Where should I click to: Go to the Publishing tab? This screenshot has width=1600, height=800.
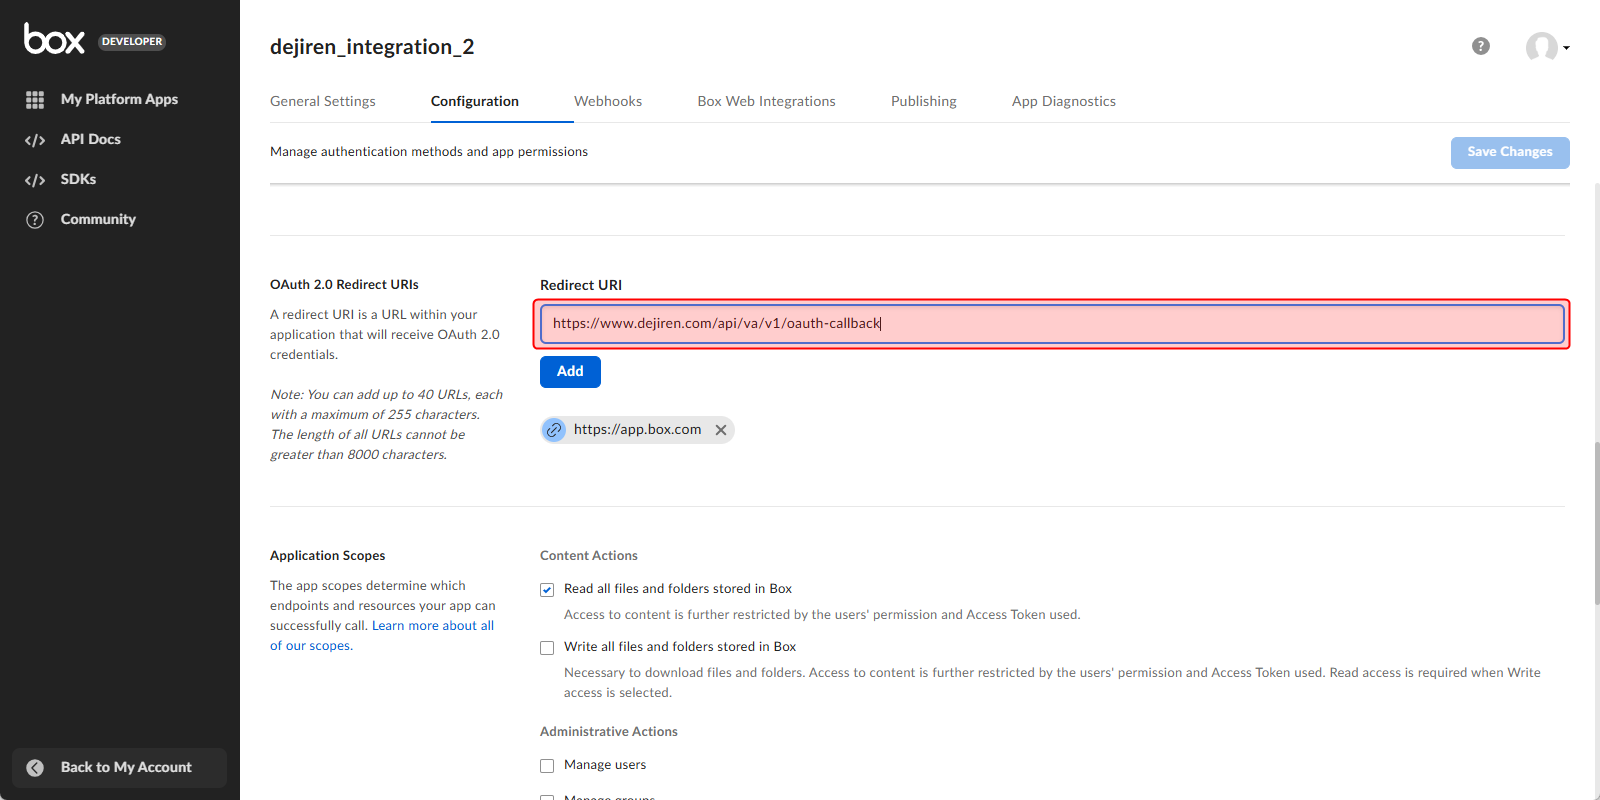pyautogui.click(x=924, y=101)
